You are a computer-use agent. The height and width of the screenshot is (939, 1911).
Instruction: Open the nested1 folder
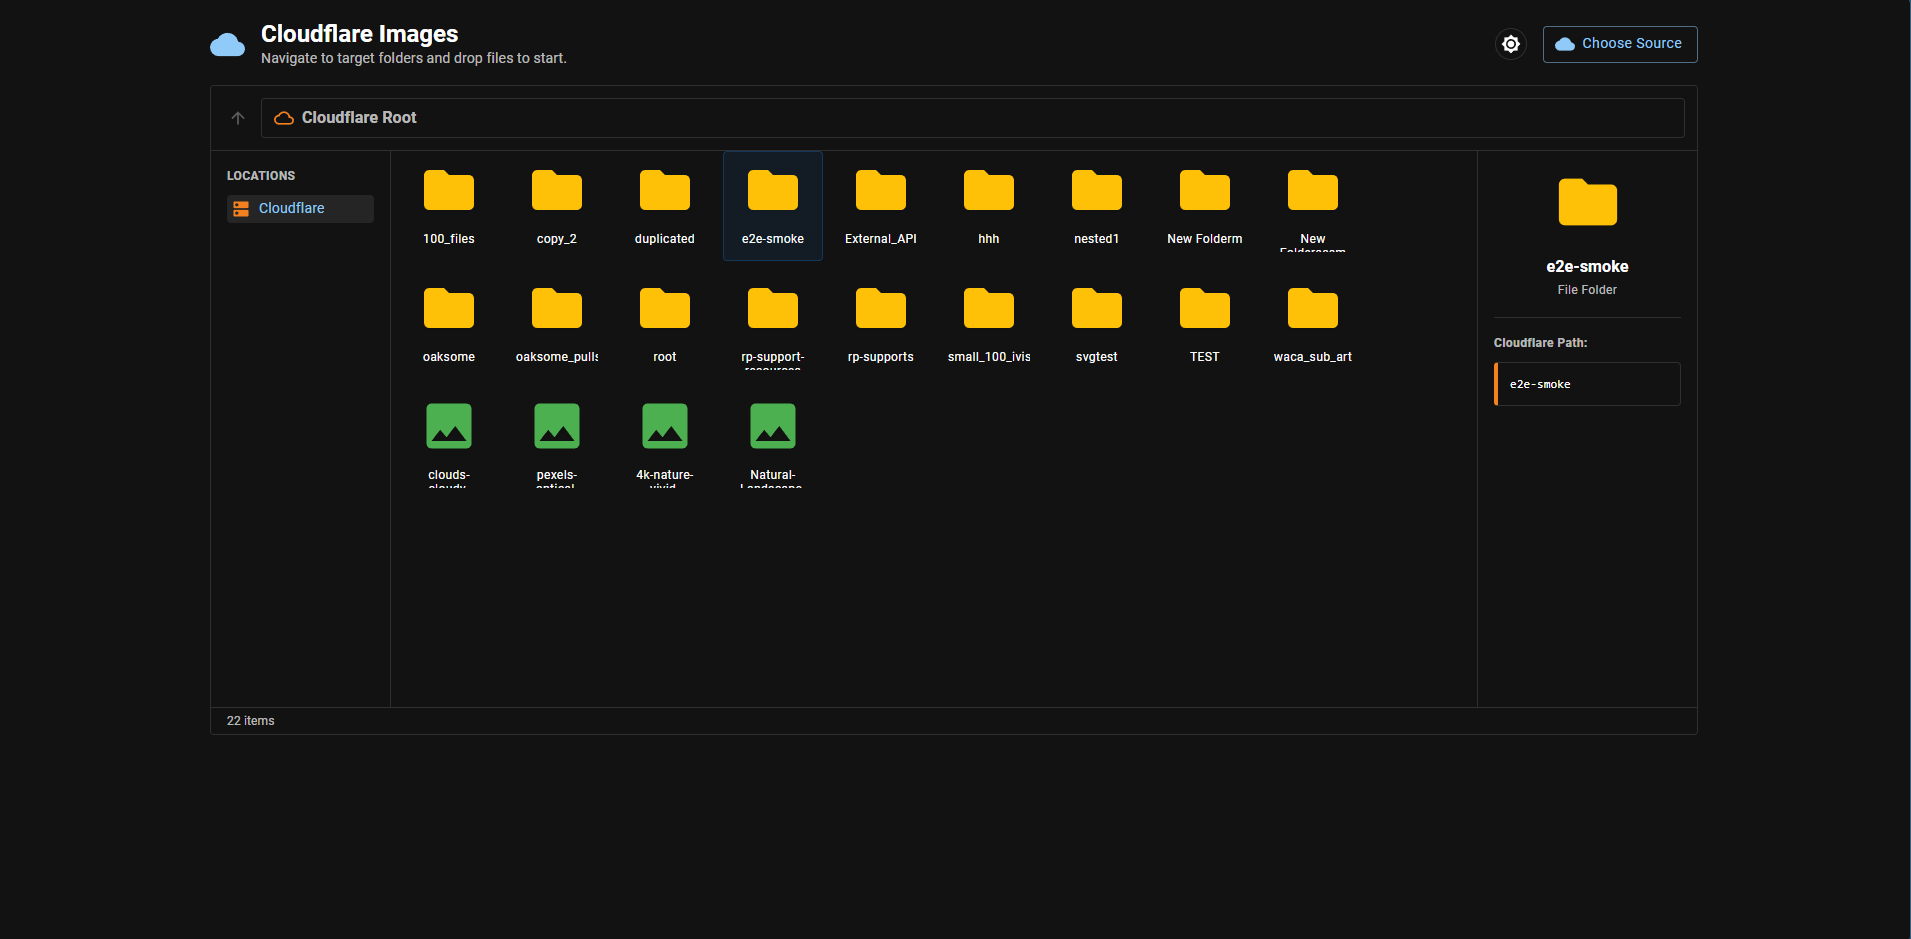pyautogui.click(x=1097, y=206)
